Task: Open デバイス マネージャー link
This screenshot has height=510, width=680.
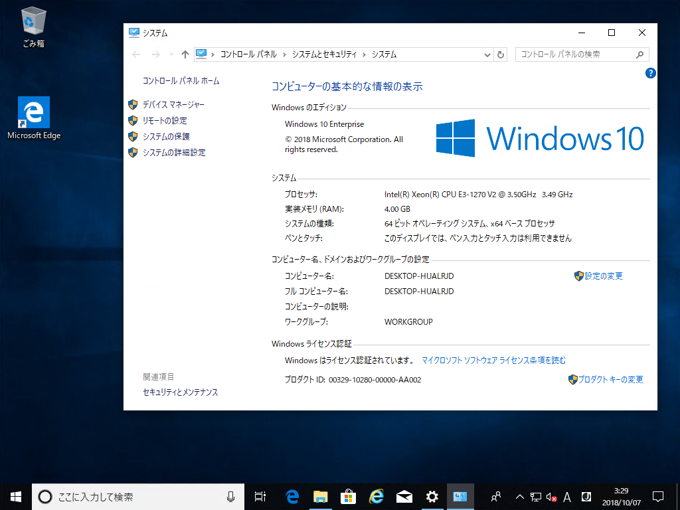Action: coord(173,105)
